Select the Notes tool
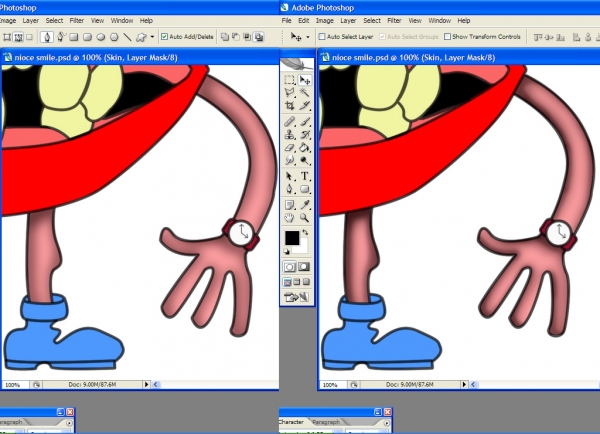600x434 pixels. tap(290, 205)
